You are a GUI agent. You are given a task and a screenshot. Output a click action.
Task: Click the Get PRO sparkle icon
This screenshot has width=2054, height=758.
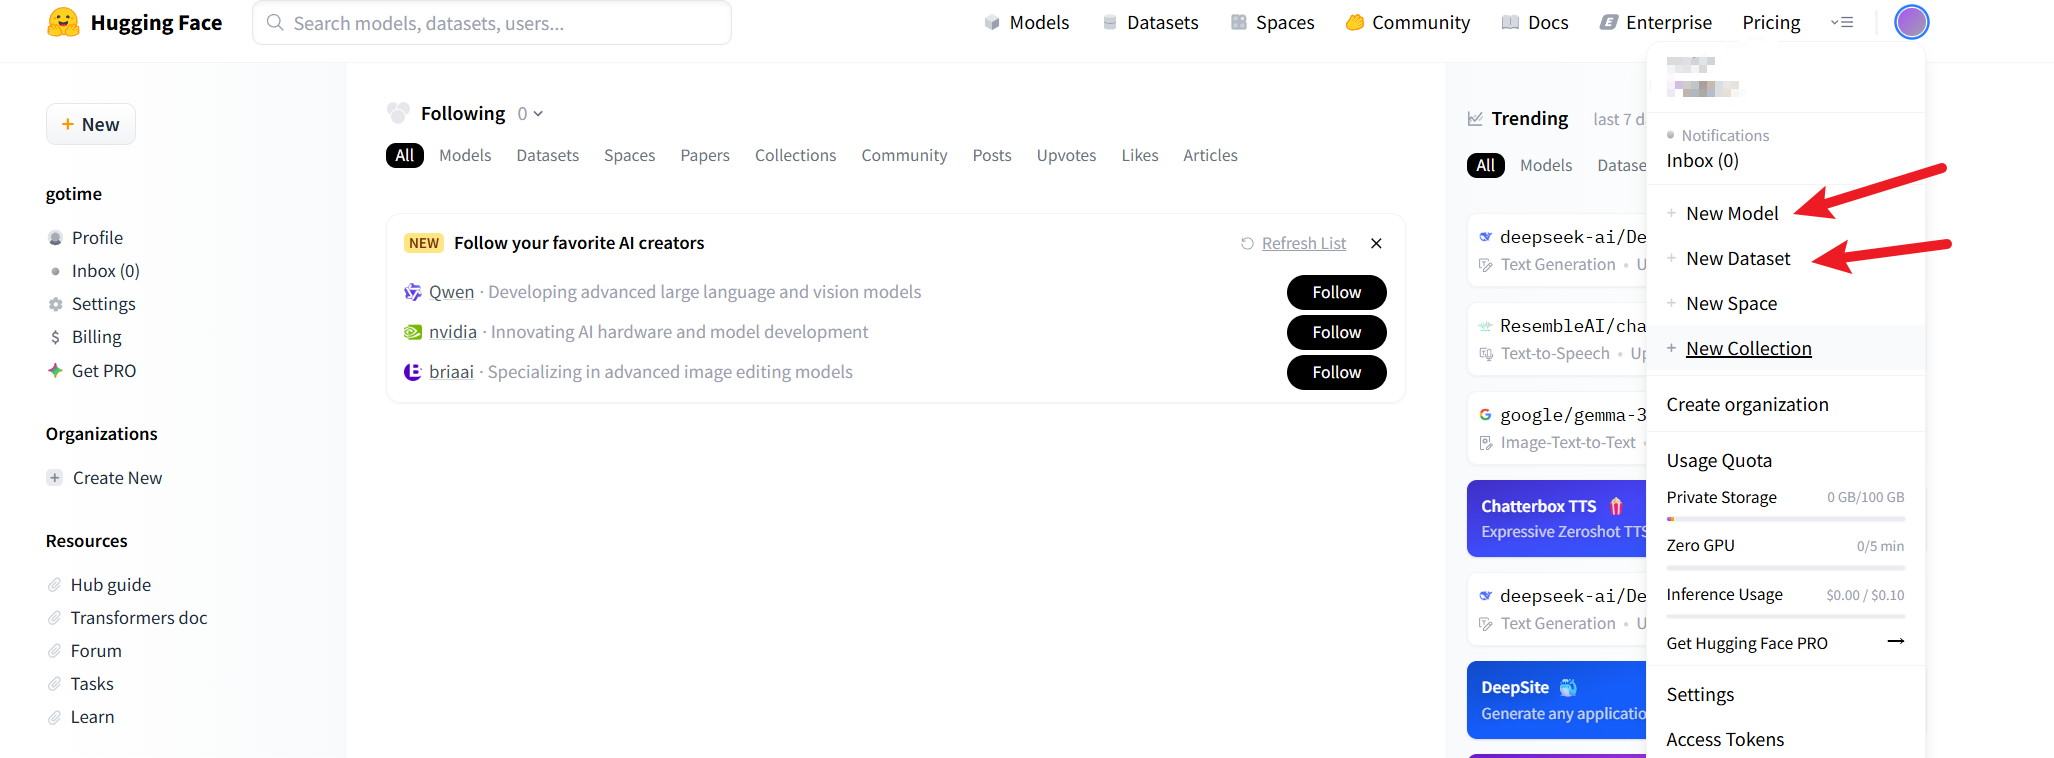pyautogui.click(x=55, y=370)
